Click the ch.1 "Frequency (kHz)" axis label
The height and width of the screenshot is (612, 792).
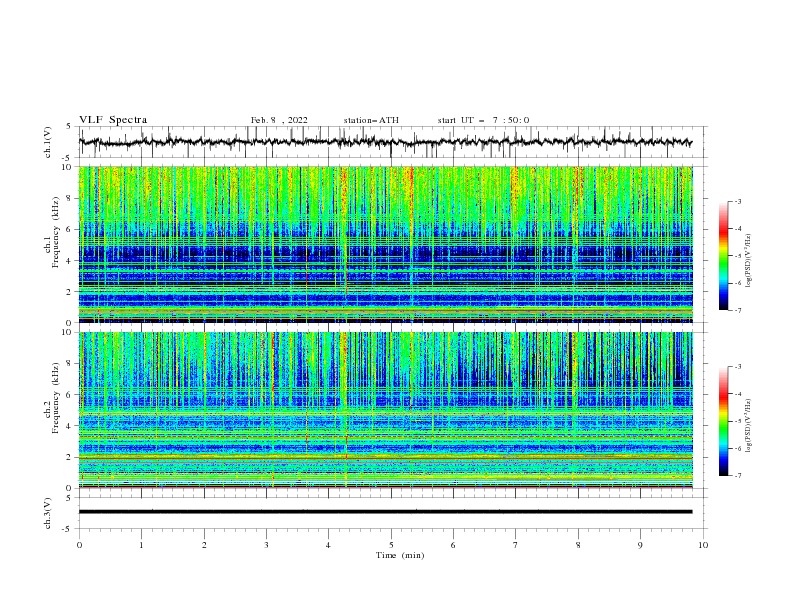(x=55, y=233)
